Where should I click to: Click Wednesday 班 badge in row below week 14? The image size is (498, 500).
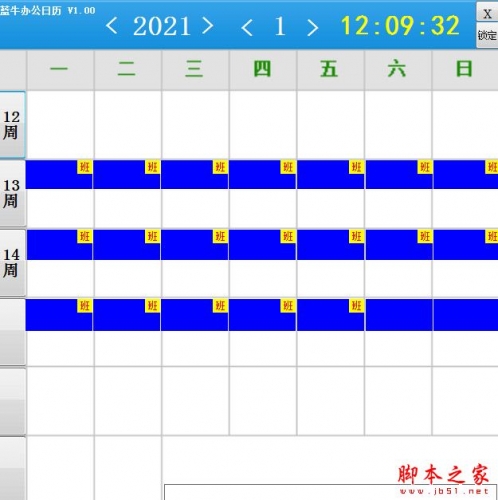click(x=220, y=306)
